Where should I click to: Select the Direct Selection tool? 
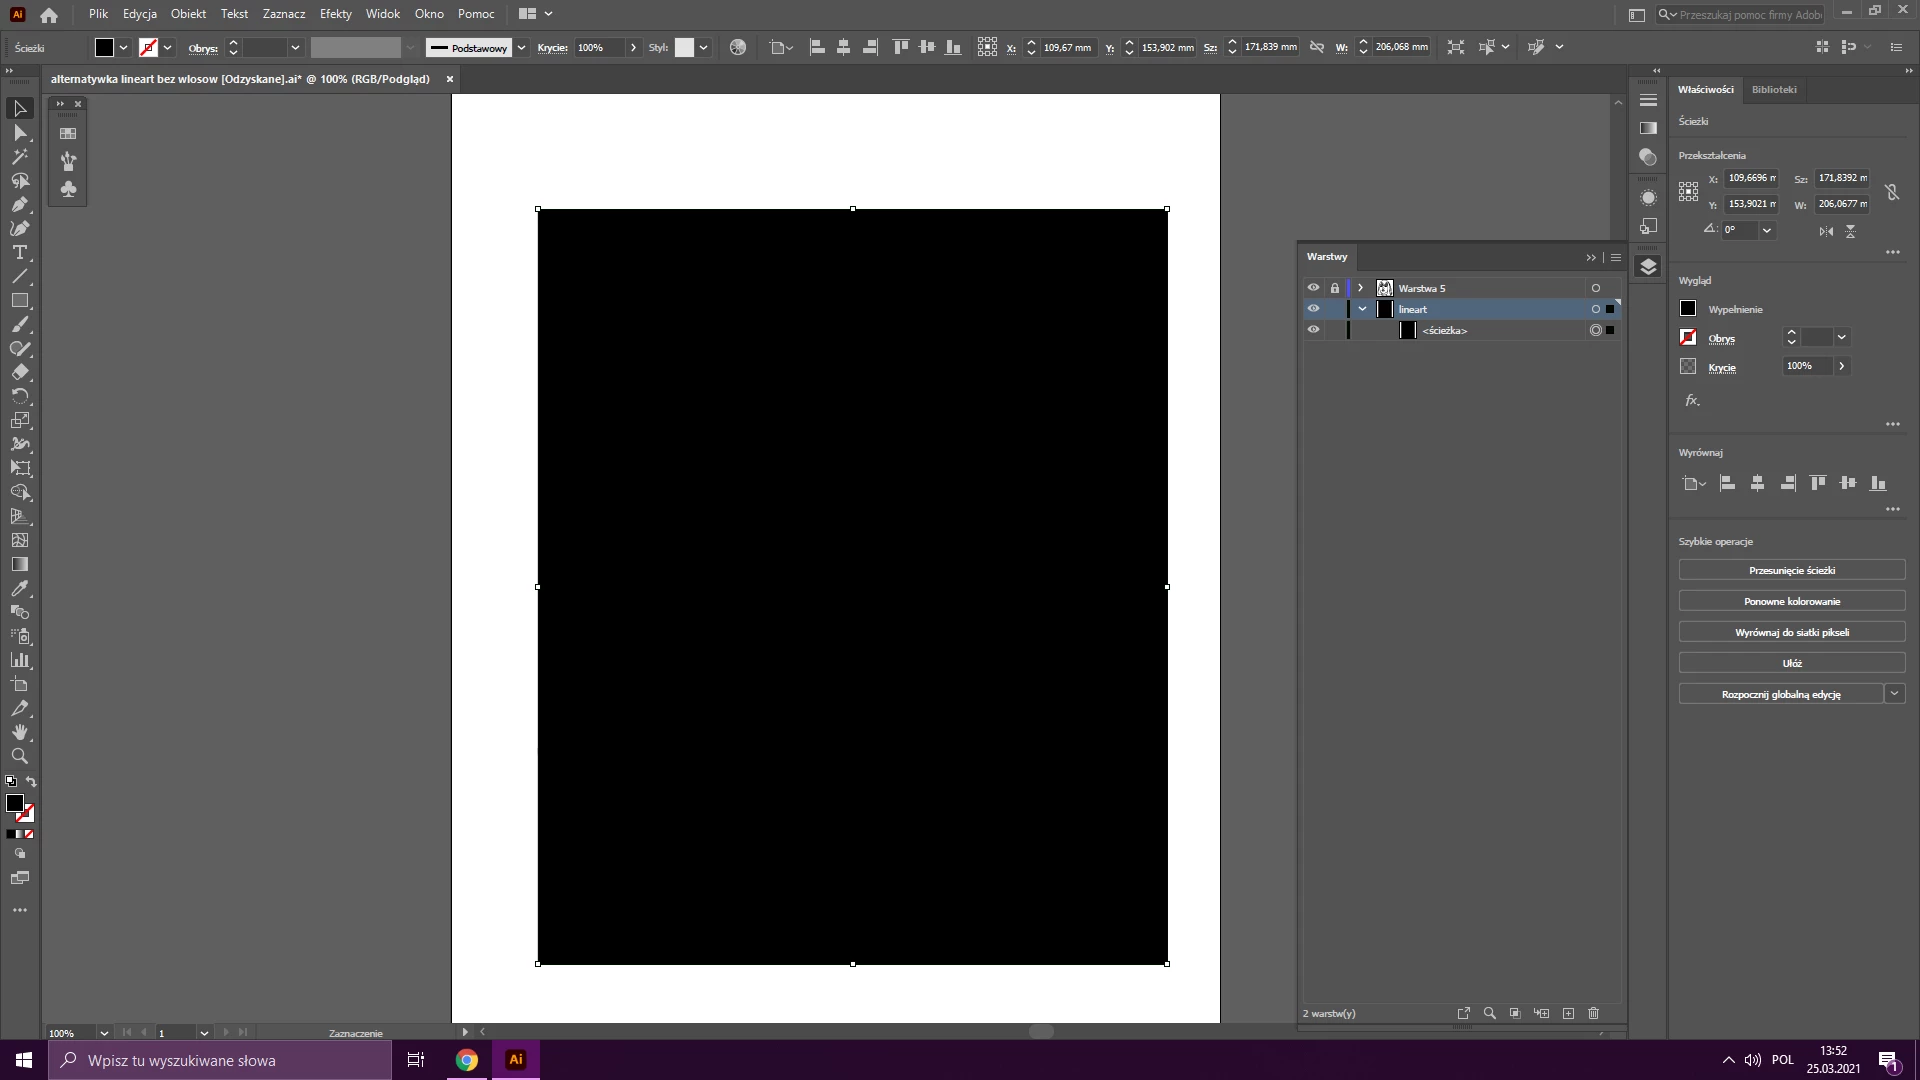(x=19, y=133)
